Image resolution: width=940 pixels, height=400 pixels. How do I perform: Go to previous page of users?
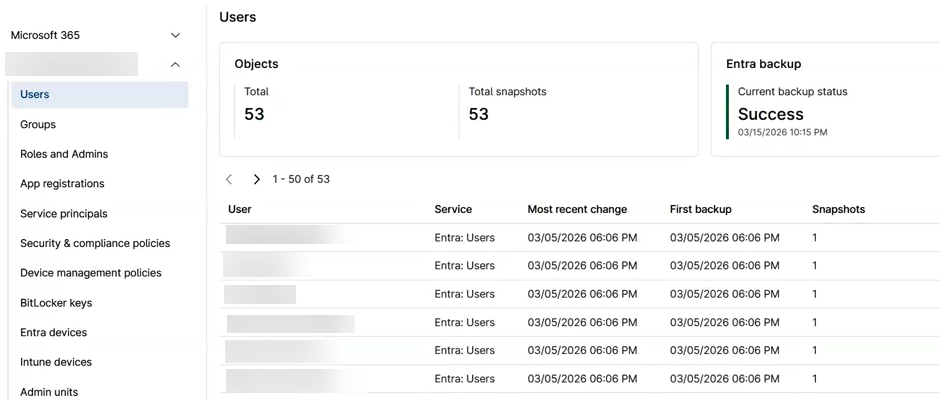pyautogui.click(x=229, y=179)
